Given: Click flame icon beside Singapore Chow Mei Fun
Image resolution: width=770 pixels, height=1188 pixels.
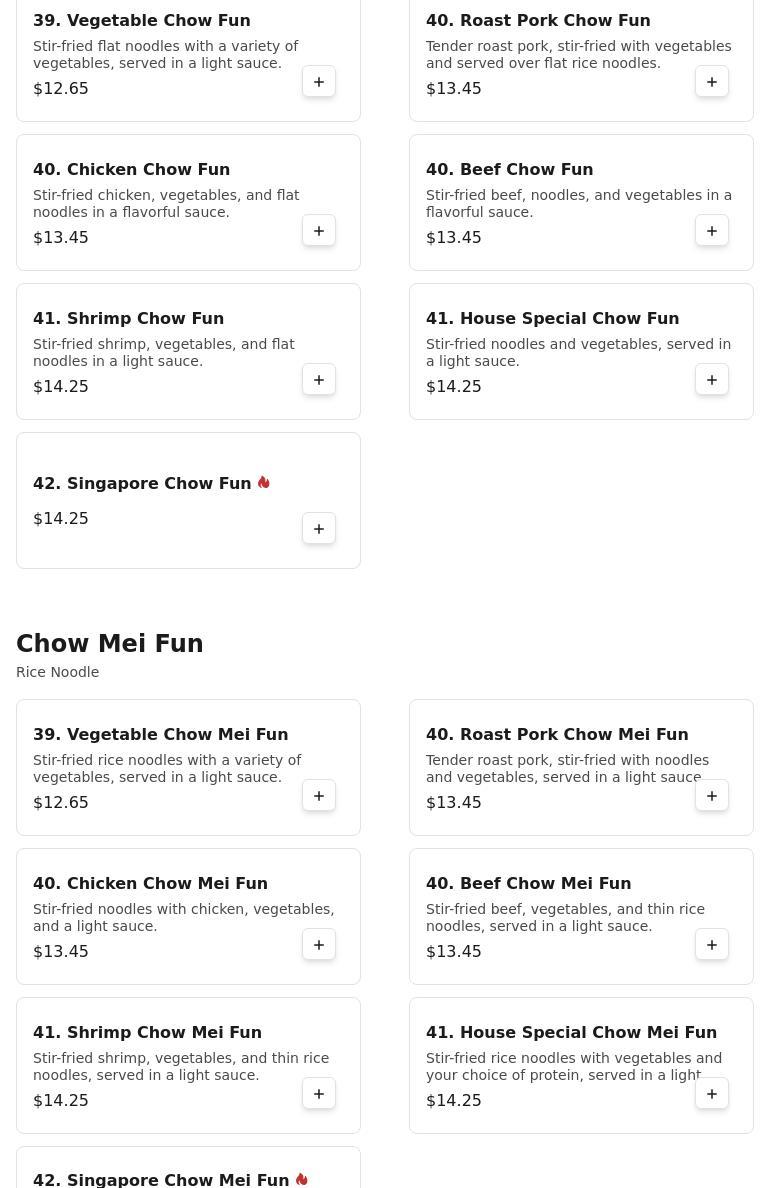Looking at the screenshot, I should click(x=302, y=1180).
